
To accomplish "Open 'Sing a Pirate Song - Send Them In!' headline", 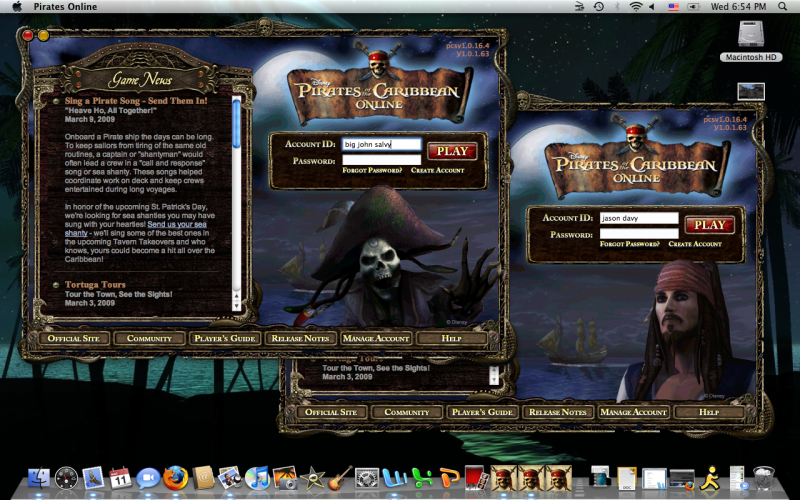I will point(136,101).
